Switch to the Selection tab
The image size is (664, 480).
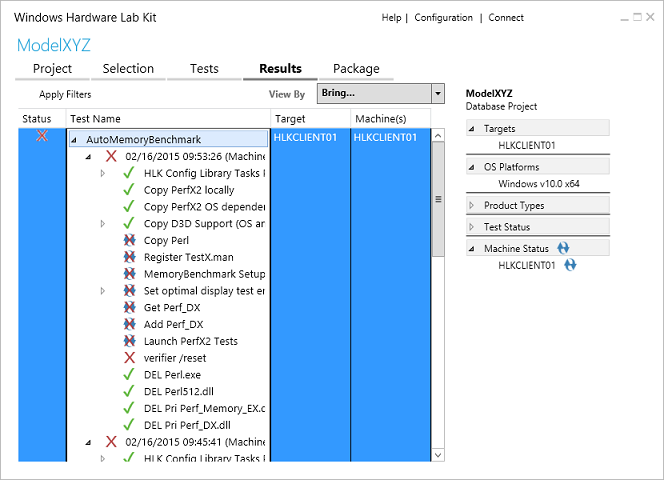click(x=128, y=69)
